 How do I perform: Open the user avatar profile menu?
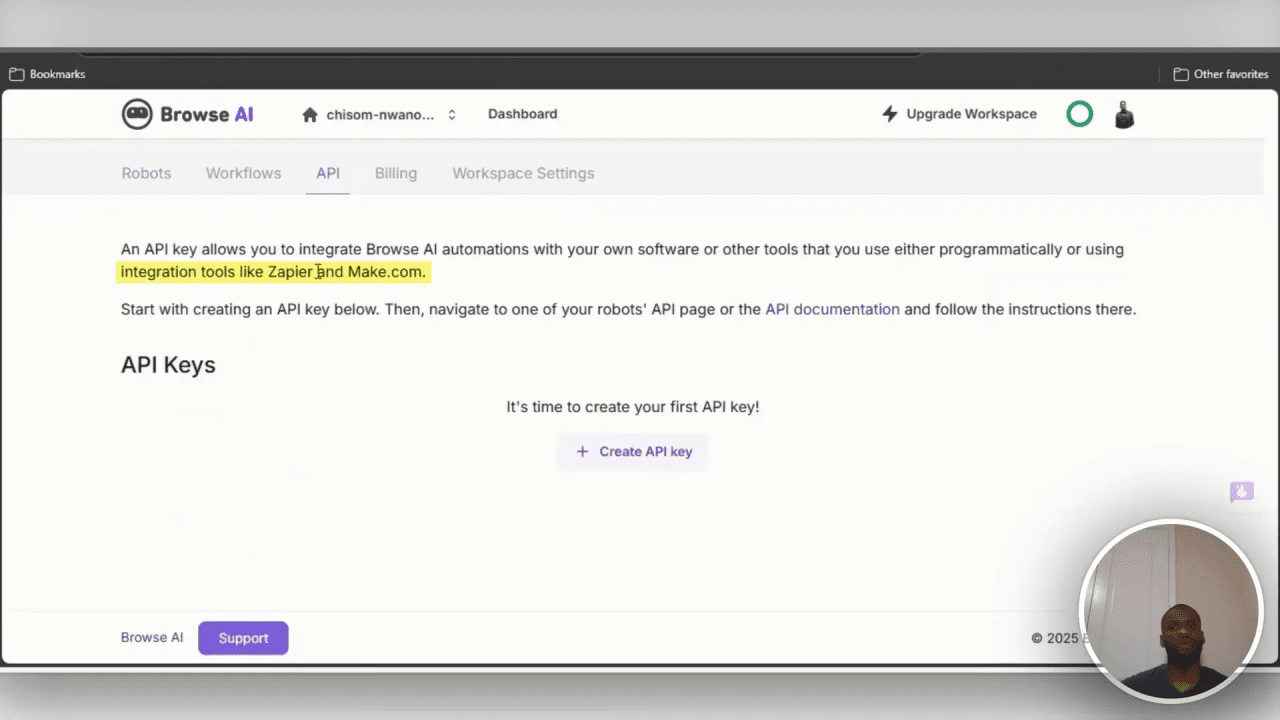pyautogui.click(x=1123, y=113)
